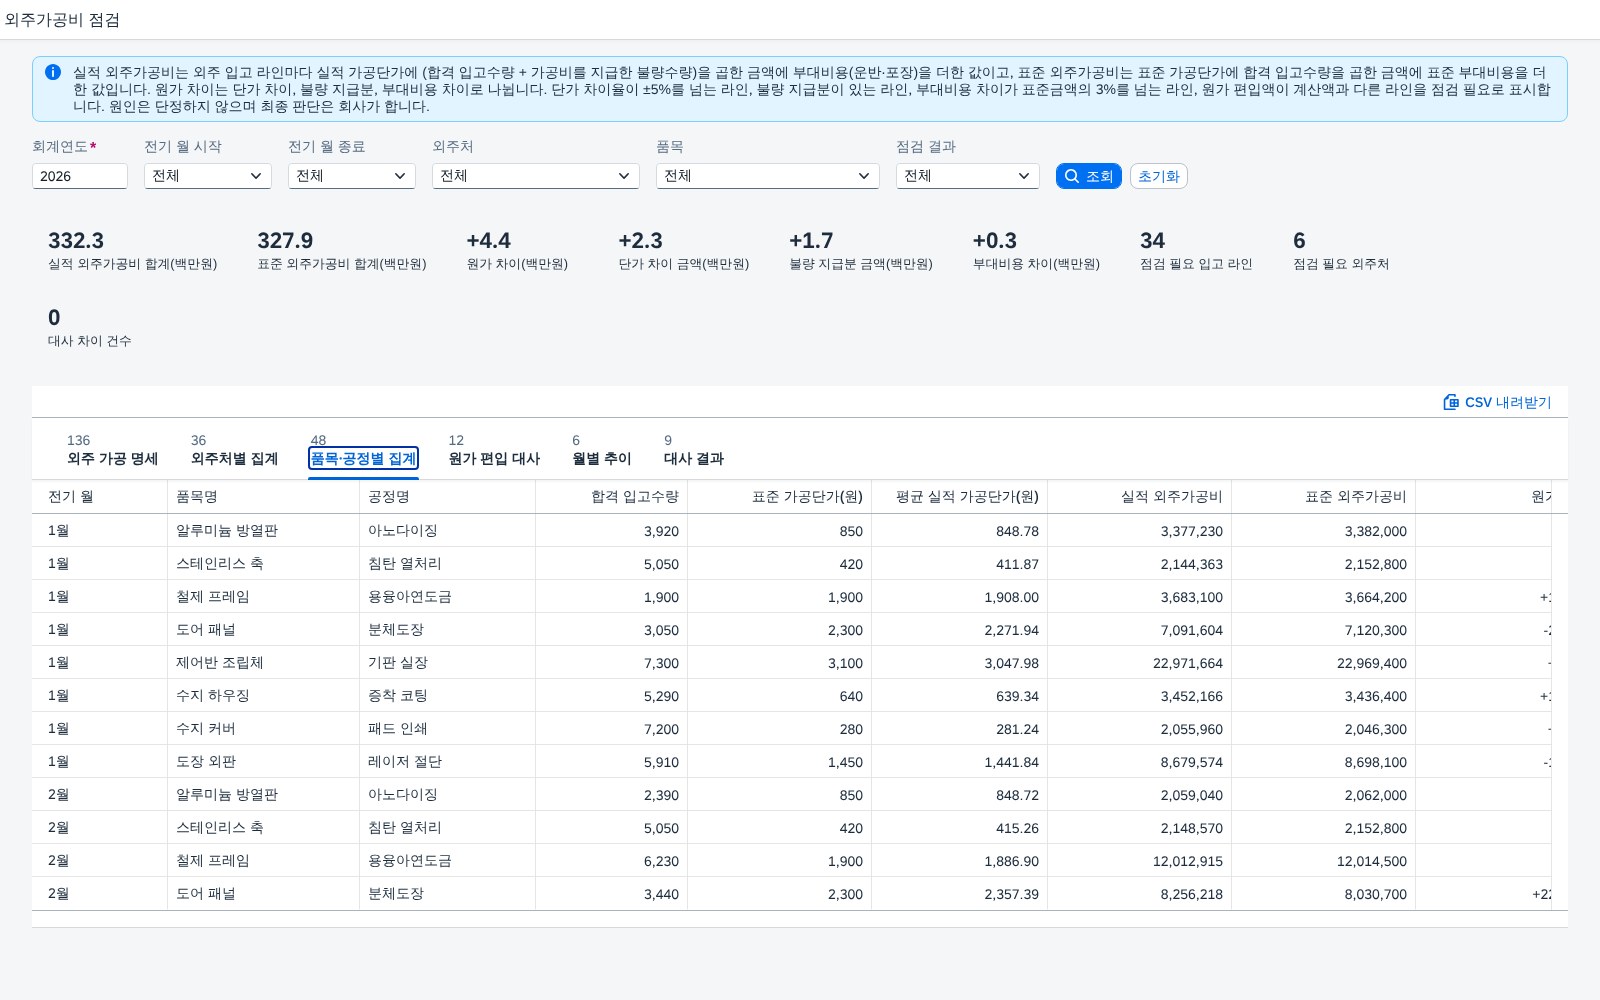Open the 월별 추이 tab
The height and width of the screenshot is (1000, 1600).
pos(601,458)
